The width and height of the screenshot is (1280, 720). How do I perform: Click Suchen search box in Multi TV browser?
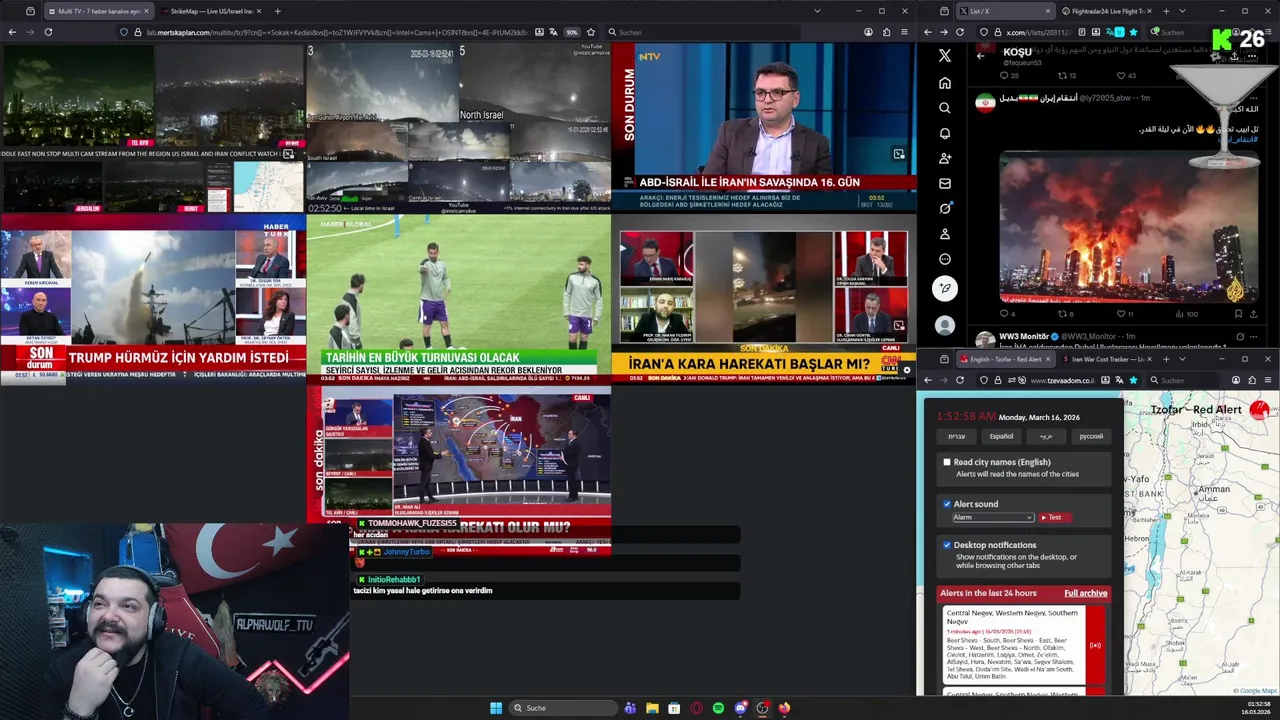tap(703, 32)
